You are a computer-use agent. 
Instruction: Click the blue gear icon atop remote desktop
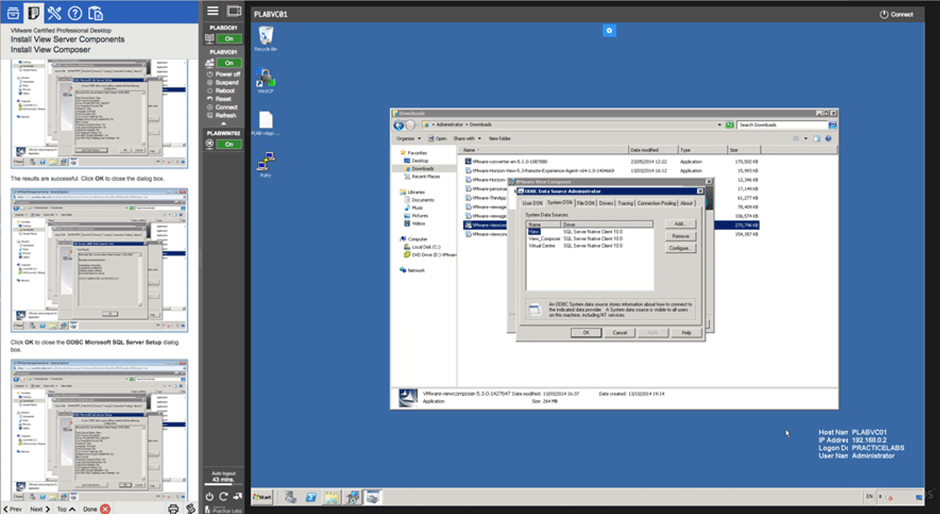click(x=609, y=31)
